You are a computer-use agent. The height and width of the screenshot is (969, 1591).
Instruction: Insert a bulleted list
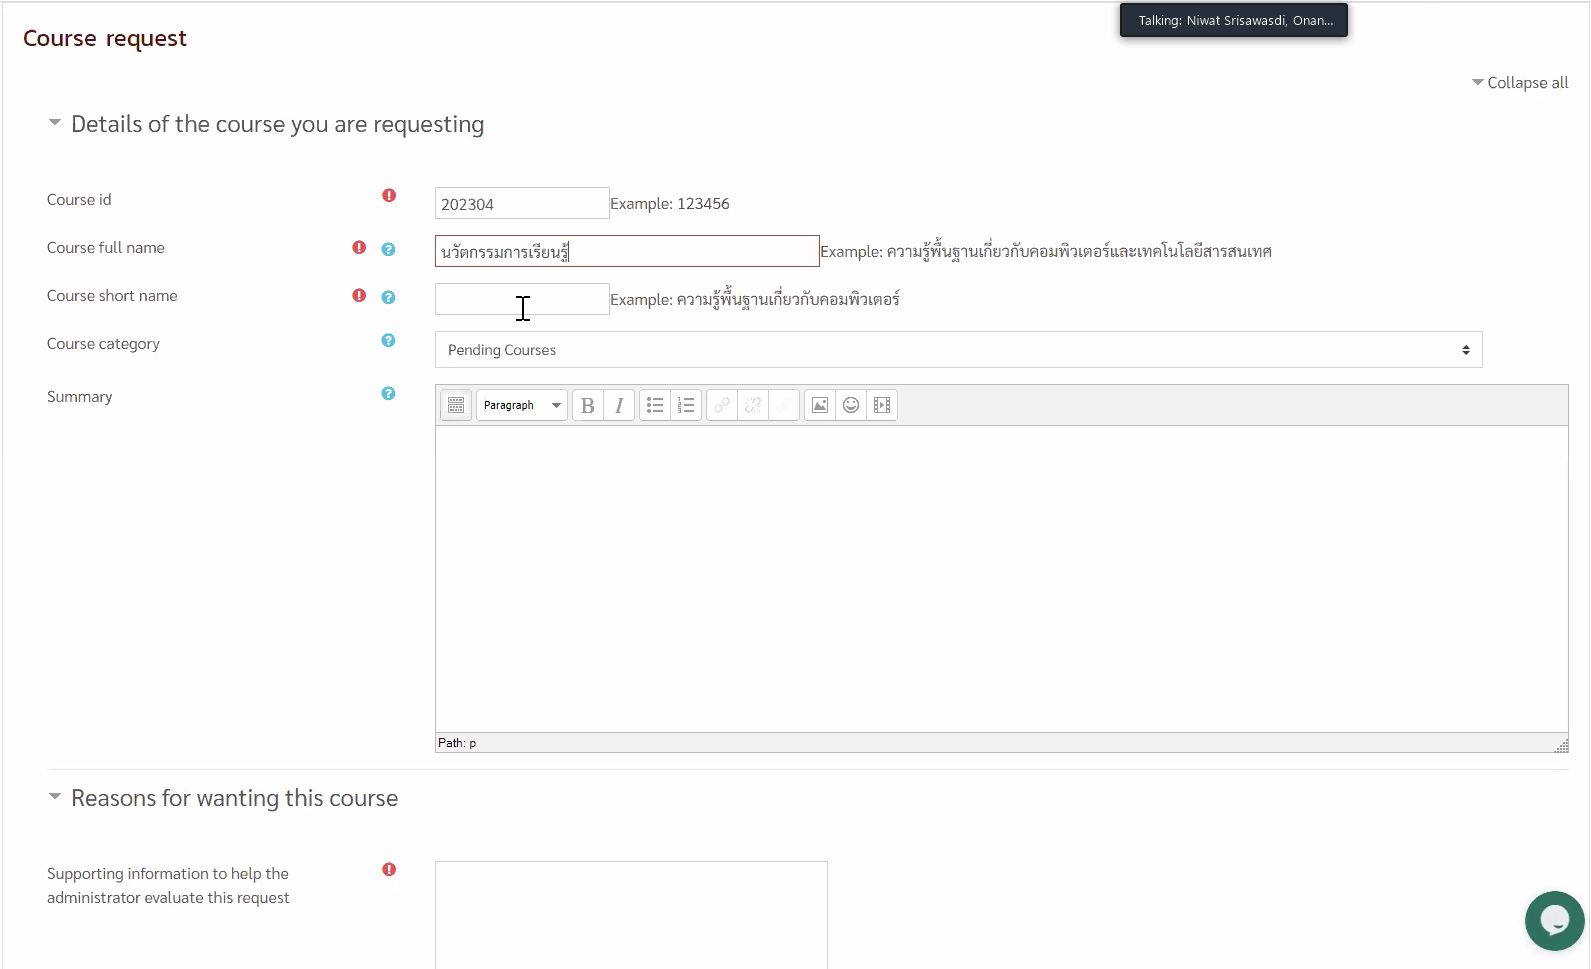pos(655,405)
